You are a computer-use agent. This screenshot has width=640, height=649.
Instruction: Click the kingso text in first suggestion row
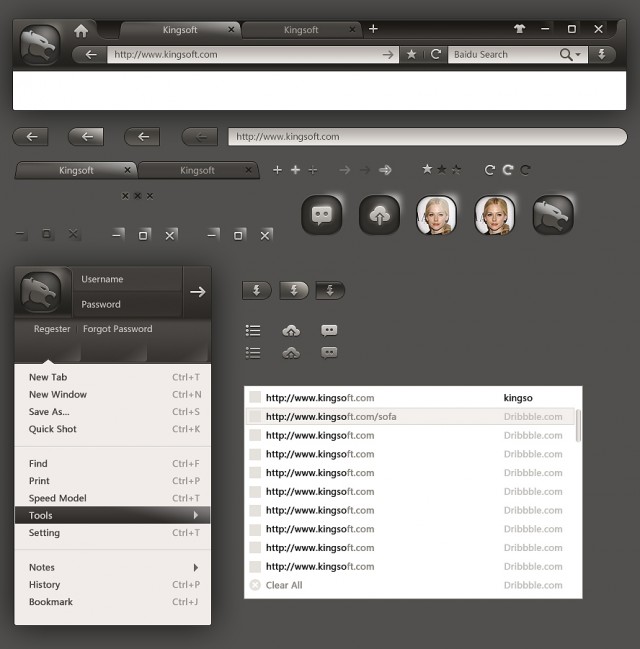518,398
